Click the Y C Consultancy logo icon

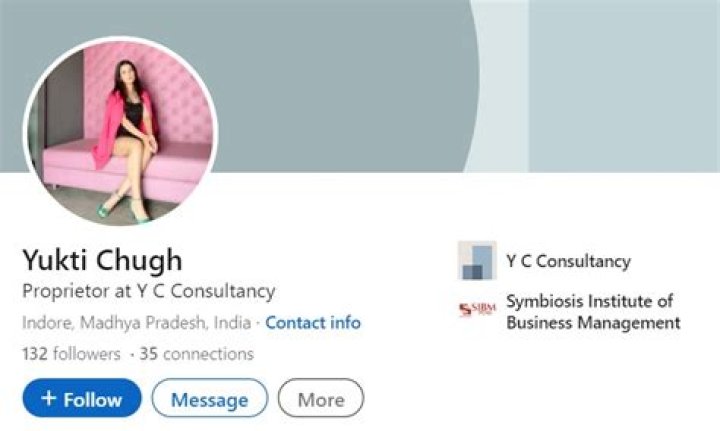click(477, 261)
